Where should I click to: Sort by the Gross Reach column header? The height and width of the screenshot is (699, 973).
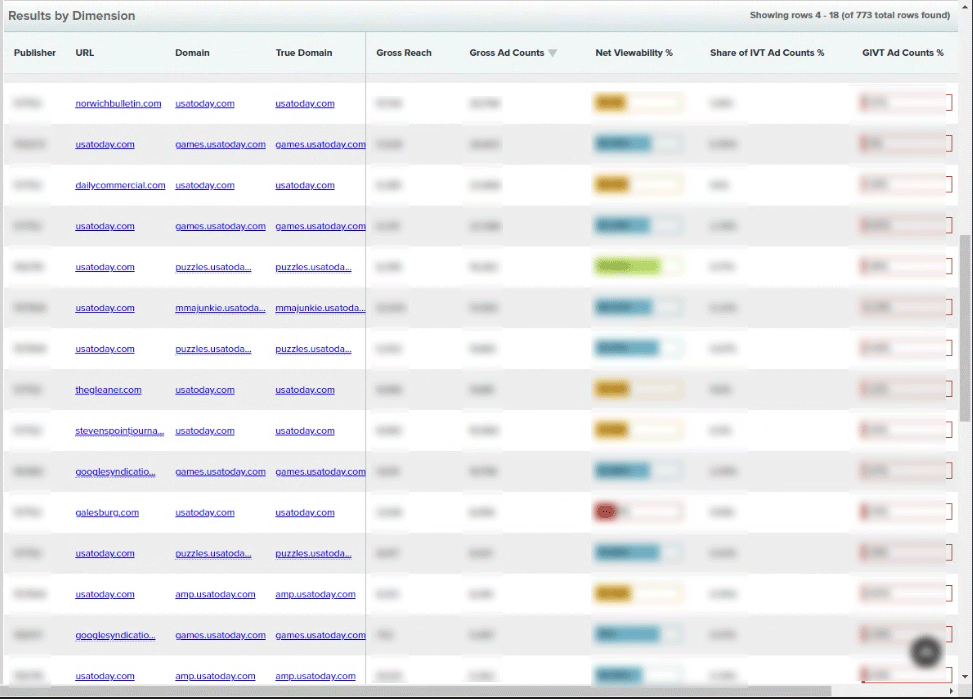tap(404, 53)
